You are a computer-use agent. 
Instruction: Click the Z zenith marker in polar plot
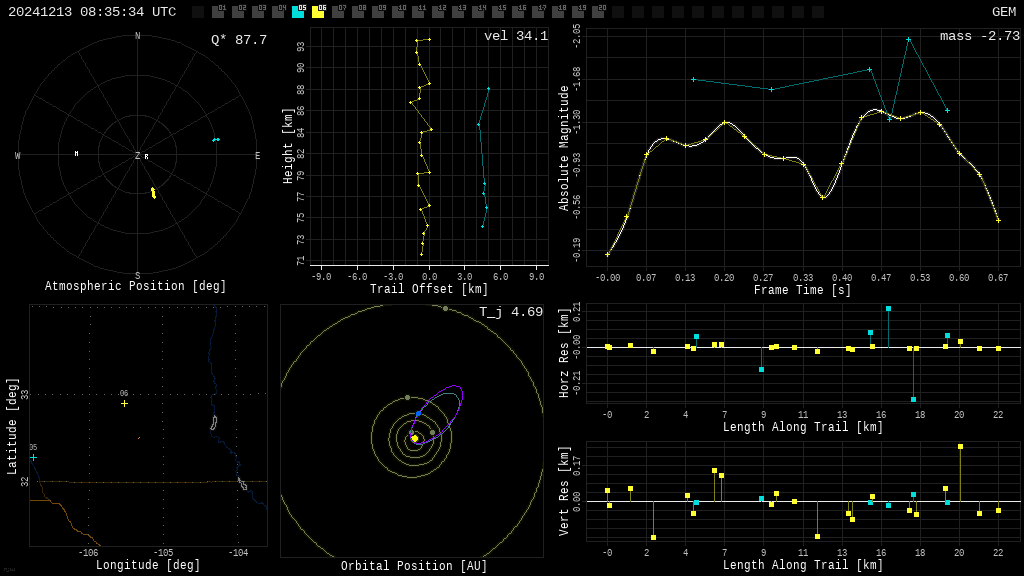point(138,156)
